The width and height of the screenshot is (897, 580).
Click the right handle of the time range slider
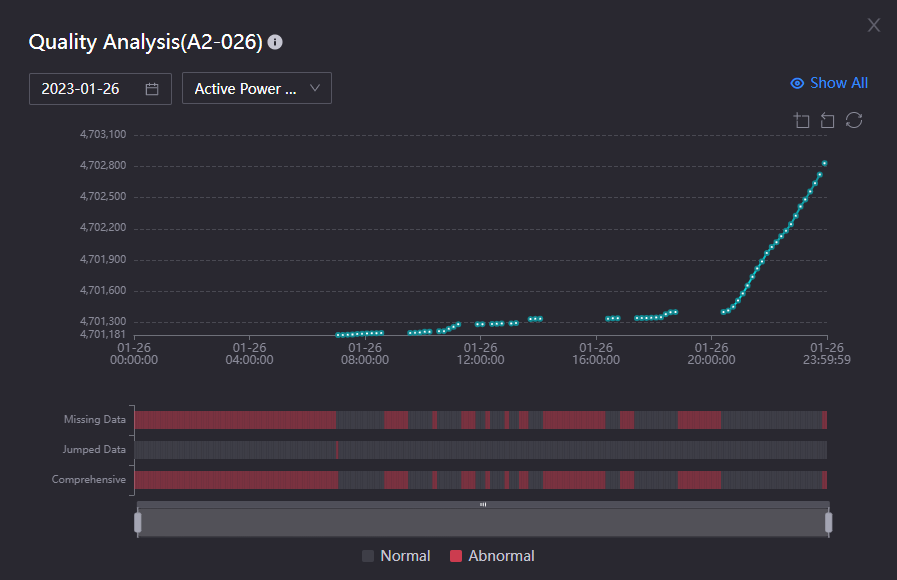pyautogui.click(x=828, y=522)
